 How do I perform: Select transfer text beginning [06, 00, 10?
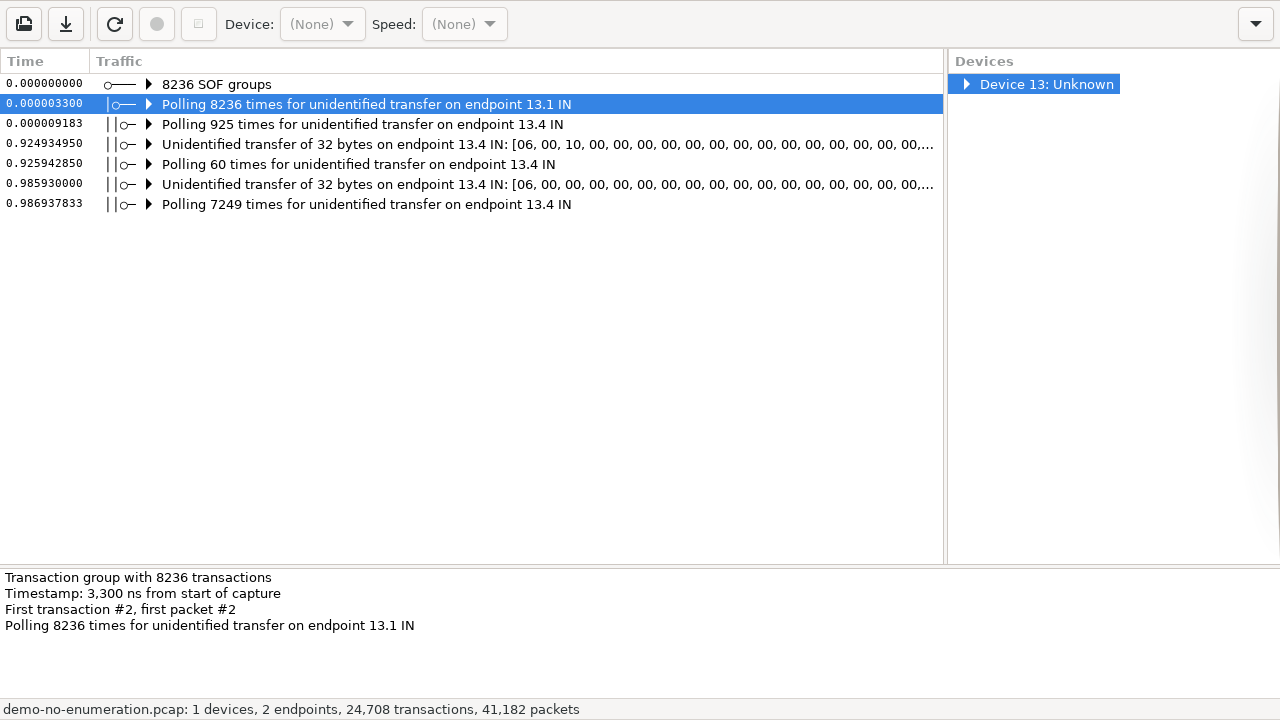point(548,144)
